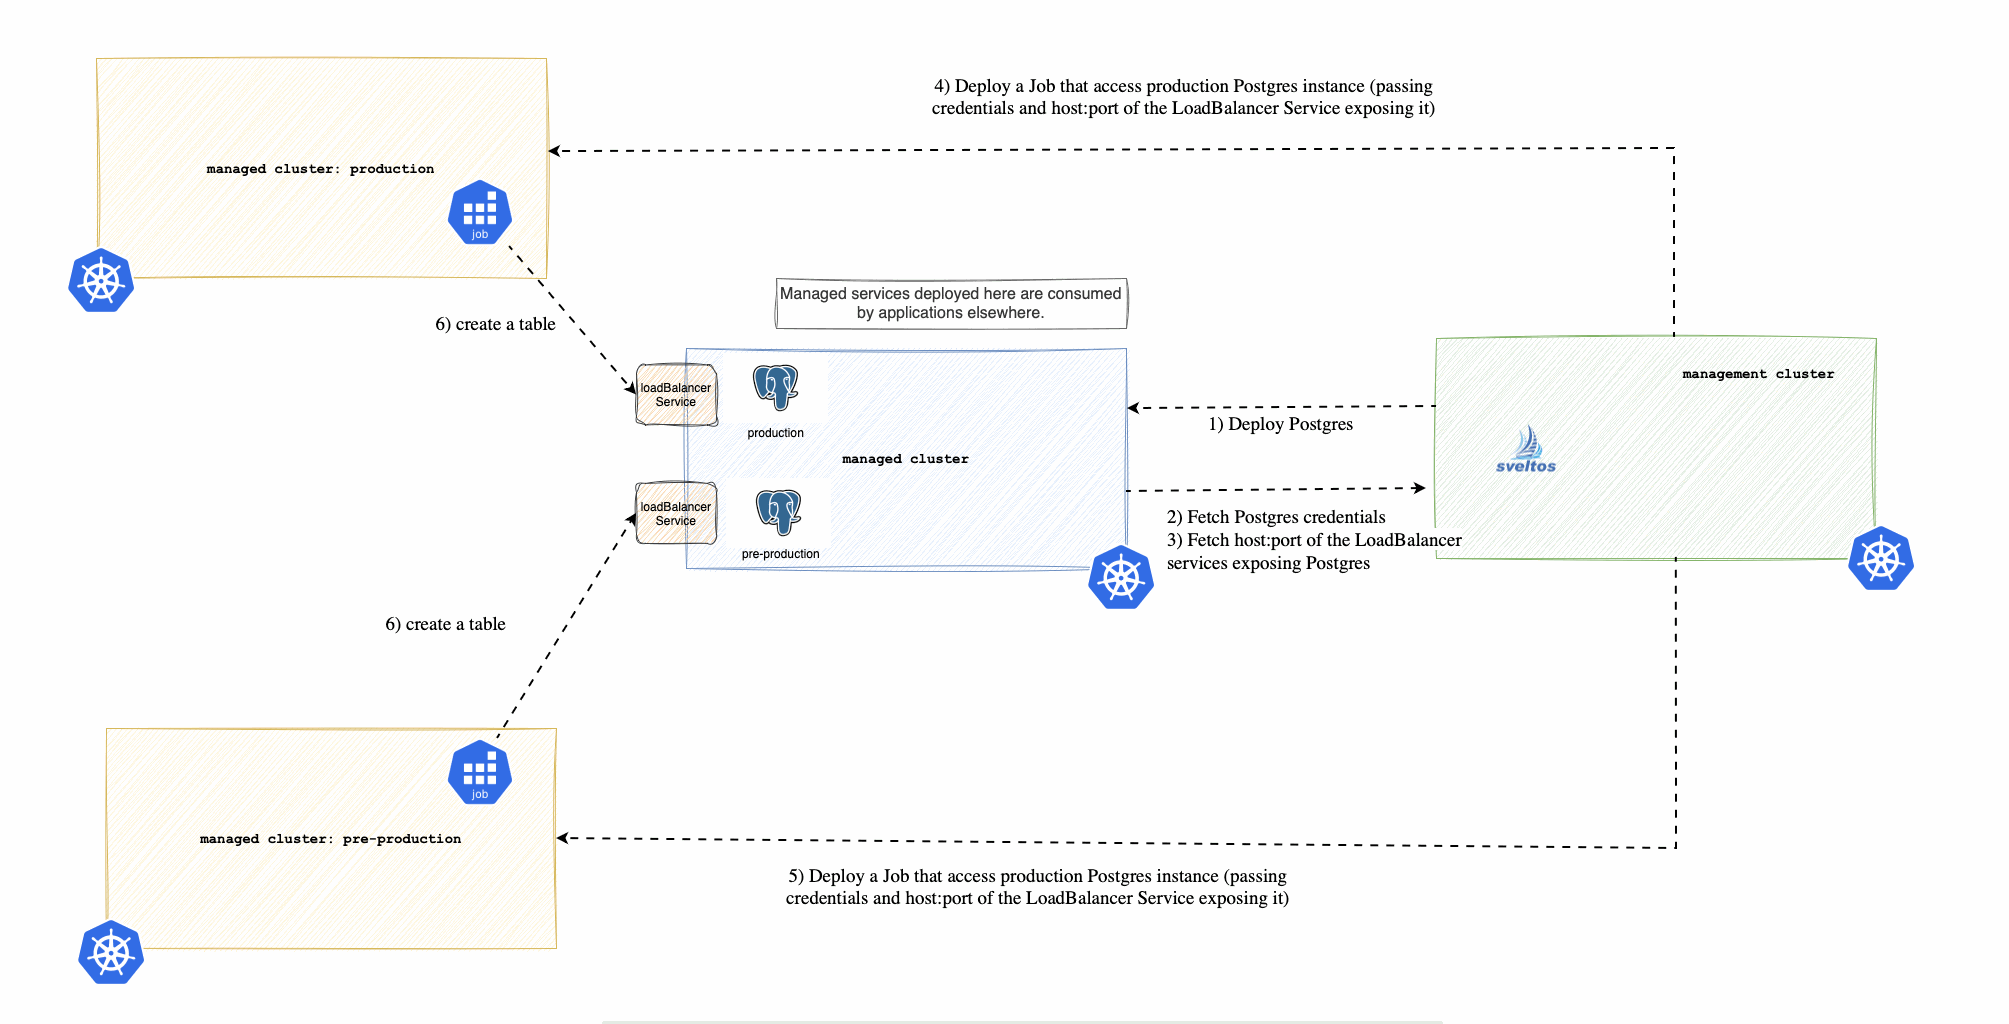The image size is (2009, 1024).
Task: Select the 'Managed services deployed here' note
Action: coord(950,302)
